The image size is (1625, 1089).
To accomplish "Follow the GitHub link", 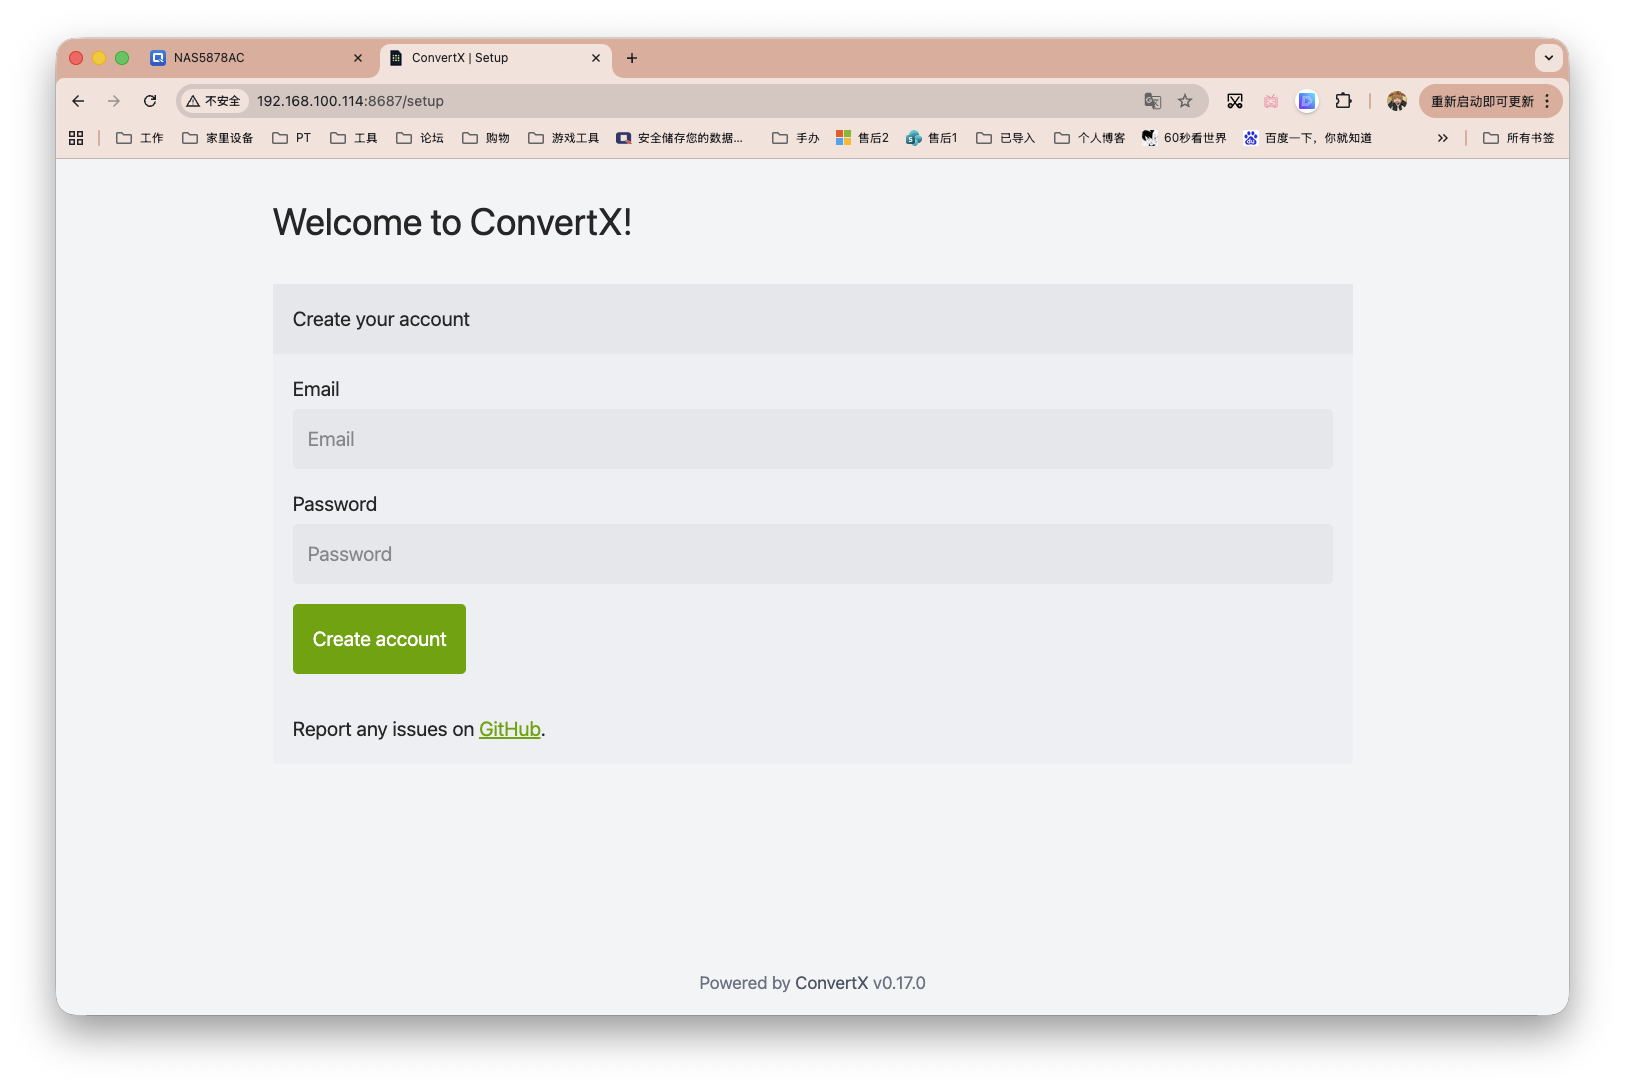I will point(509,729).
